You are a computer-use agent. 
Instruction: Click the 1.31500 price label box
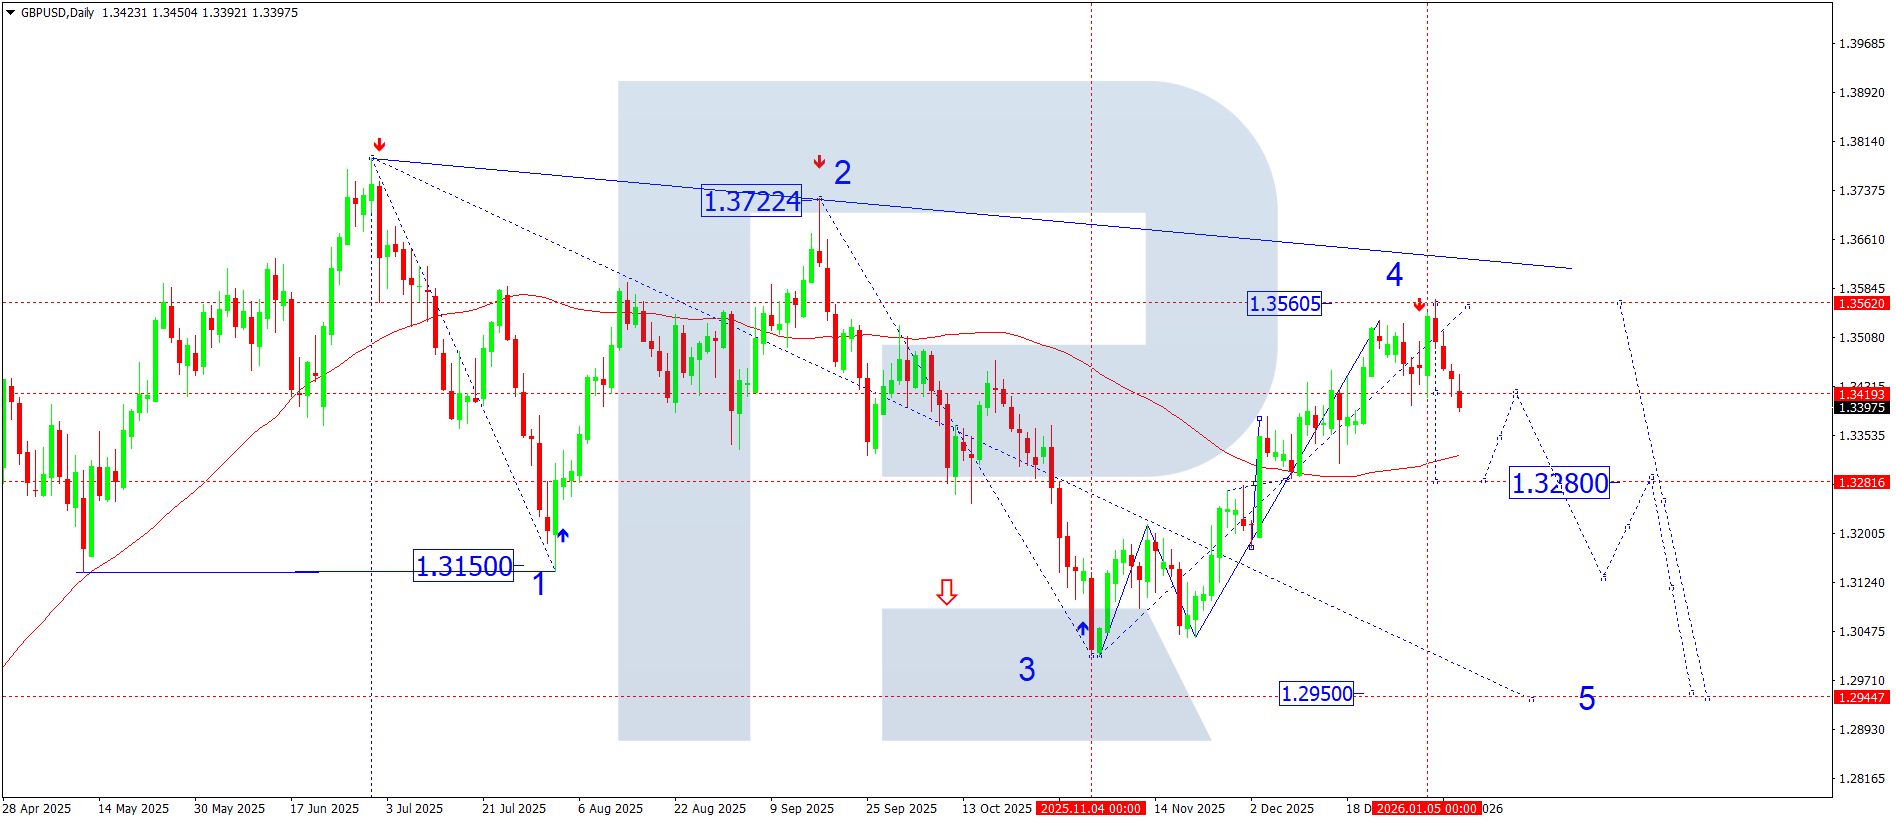click(x=463, y=566)
